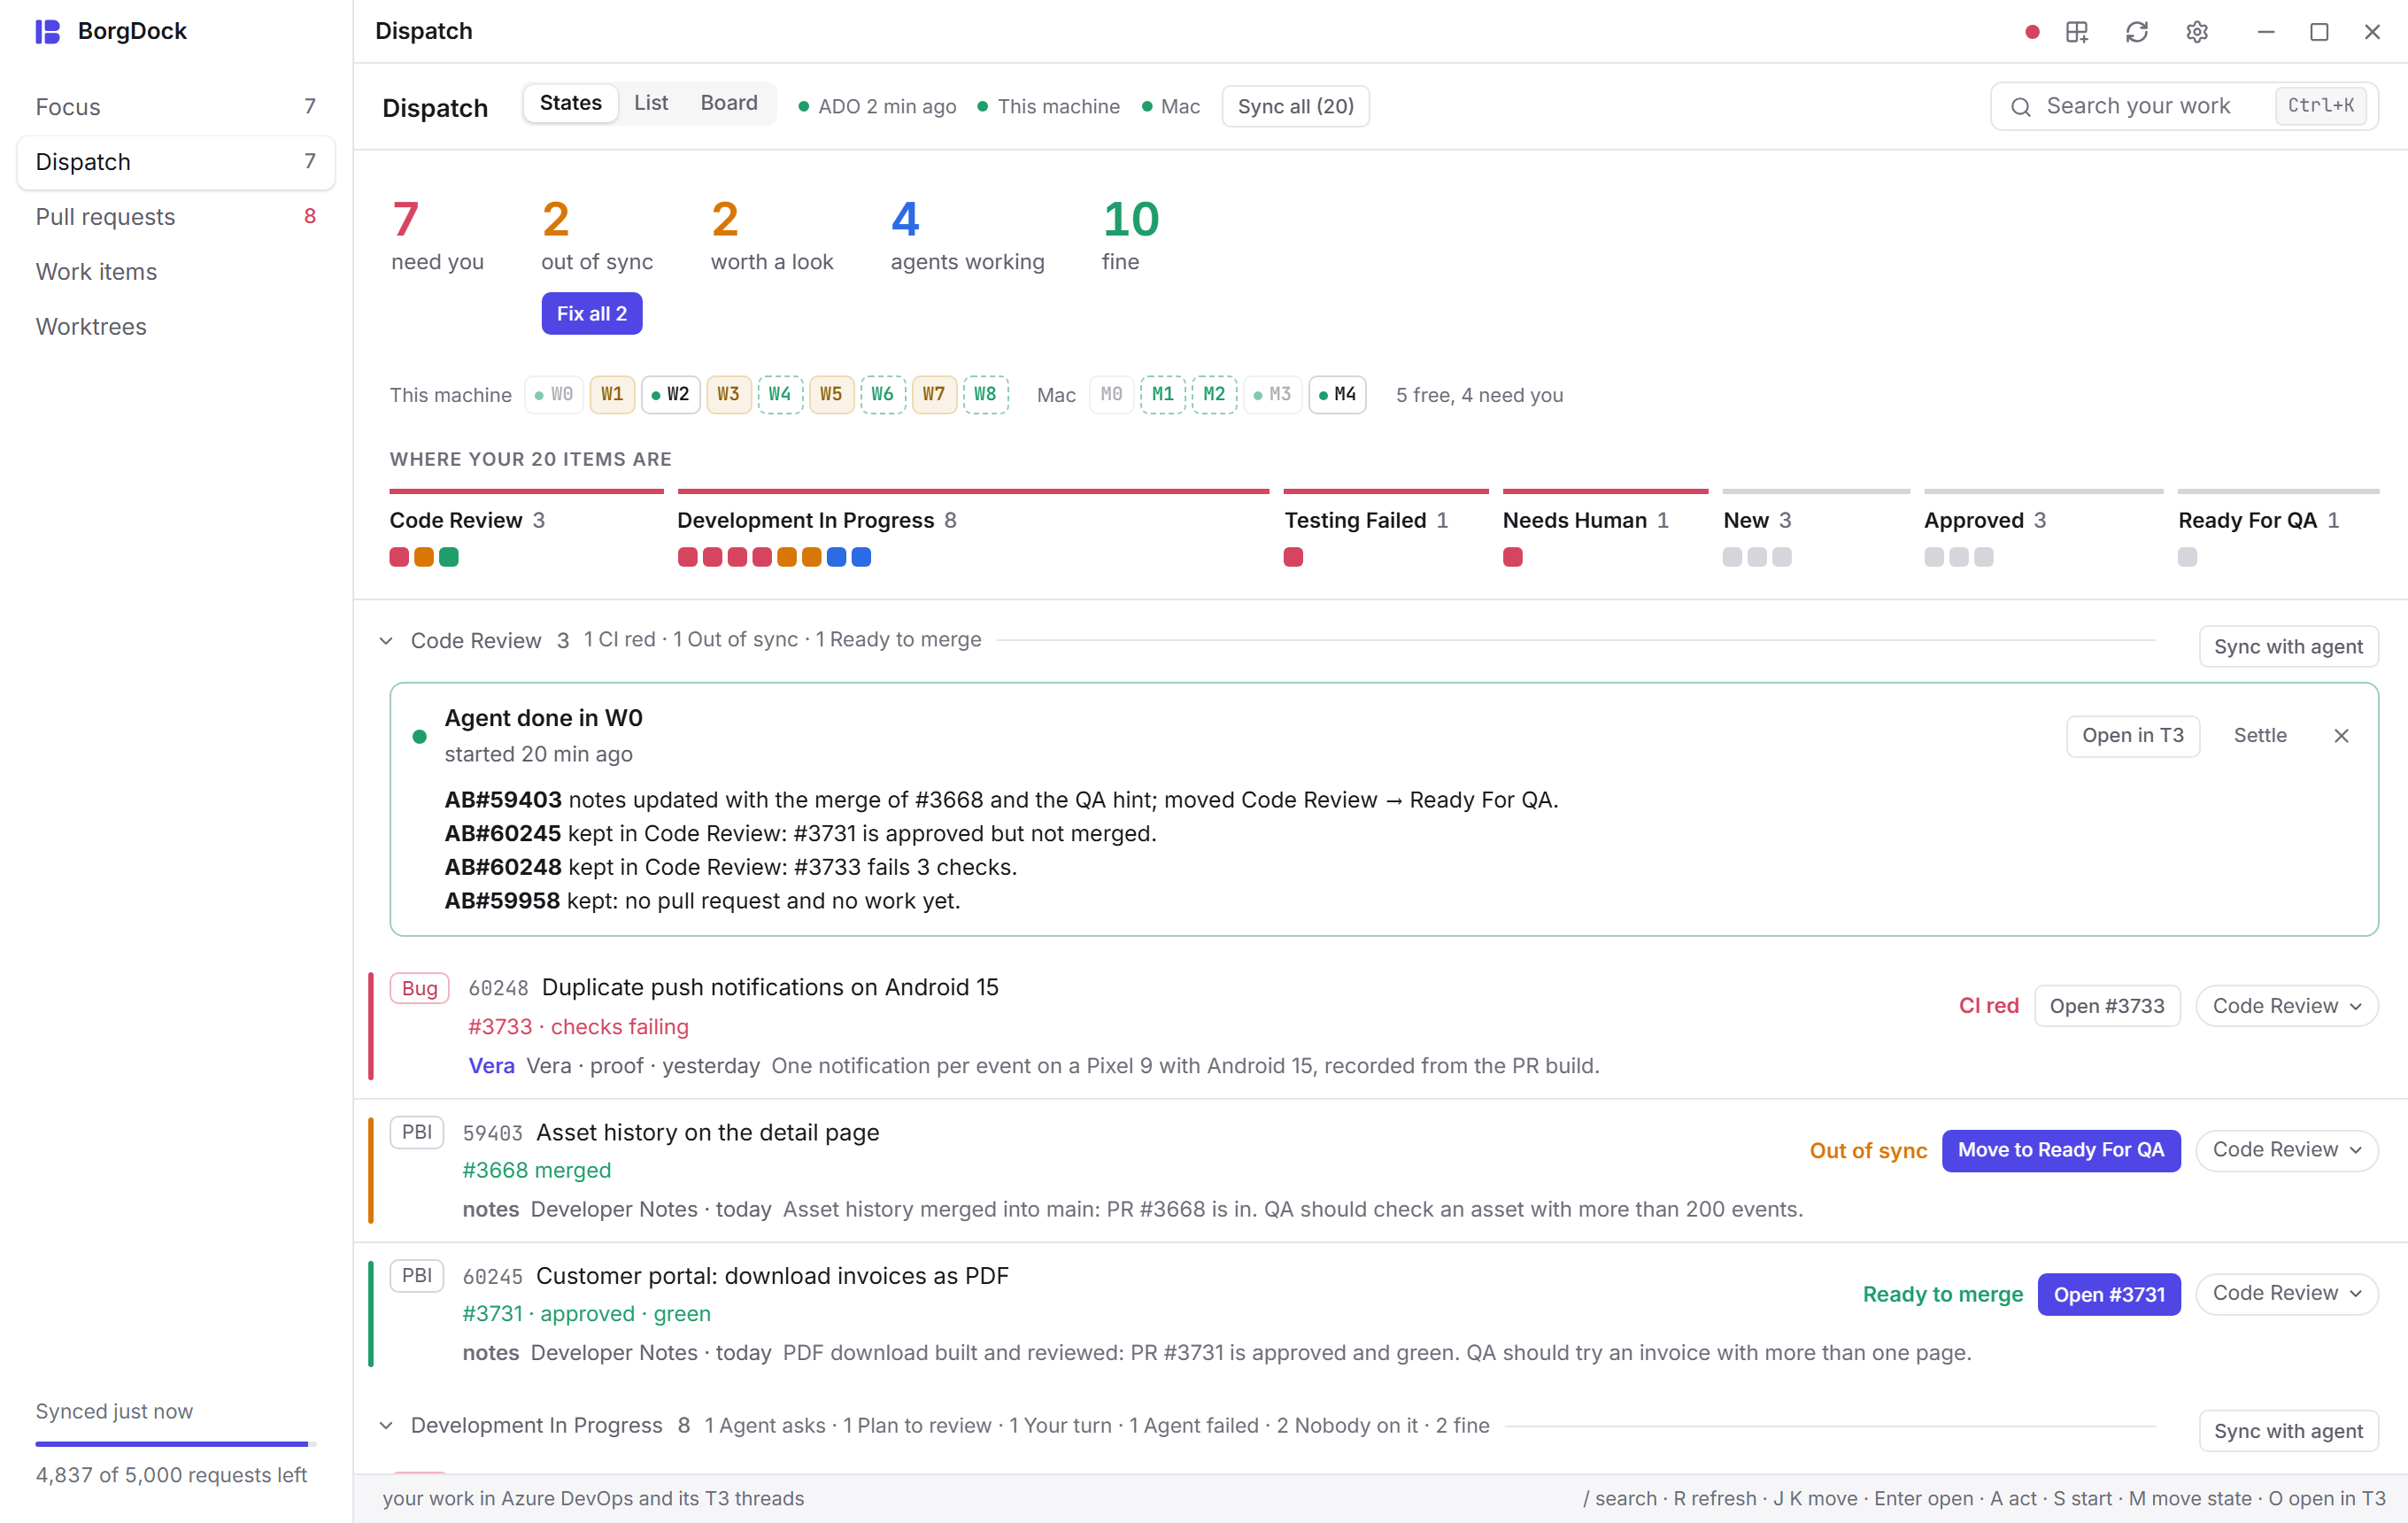Click the ADO 2 min ago status
The height and width of the screenshot is (1523, 2408).
(877, 107)
